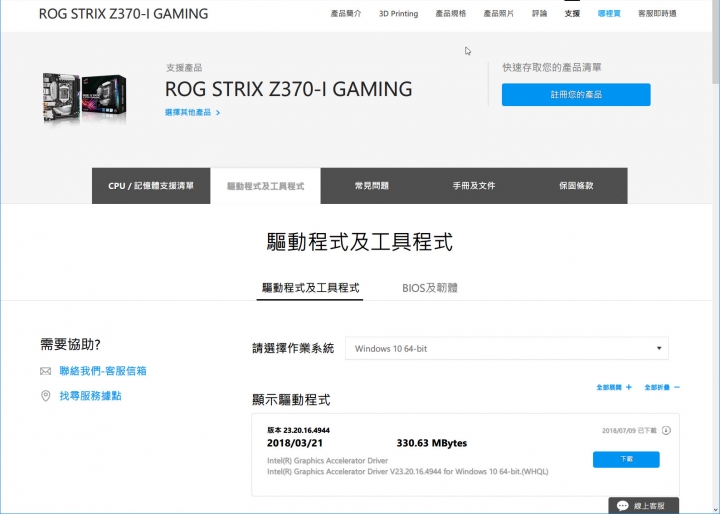Expand all sections with 全部展開 +
720x514 pixels.
(614, 387)
